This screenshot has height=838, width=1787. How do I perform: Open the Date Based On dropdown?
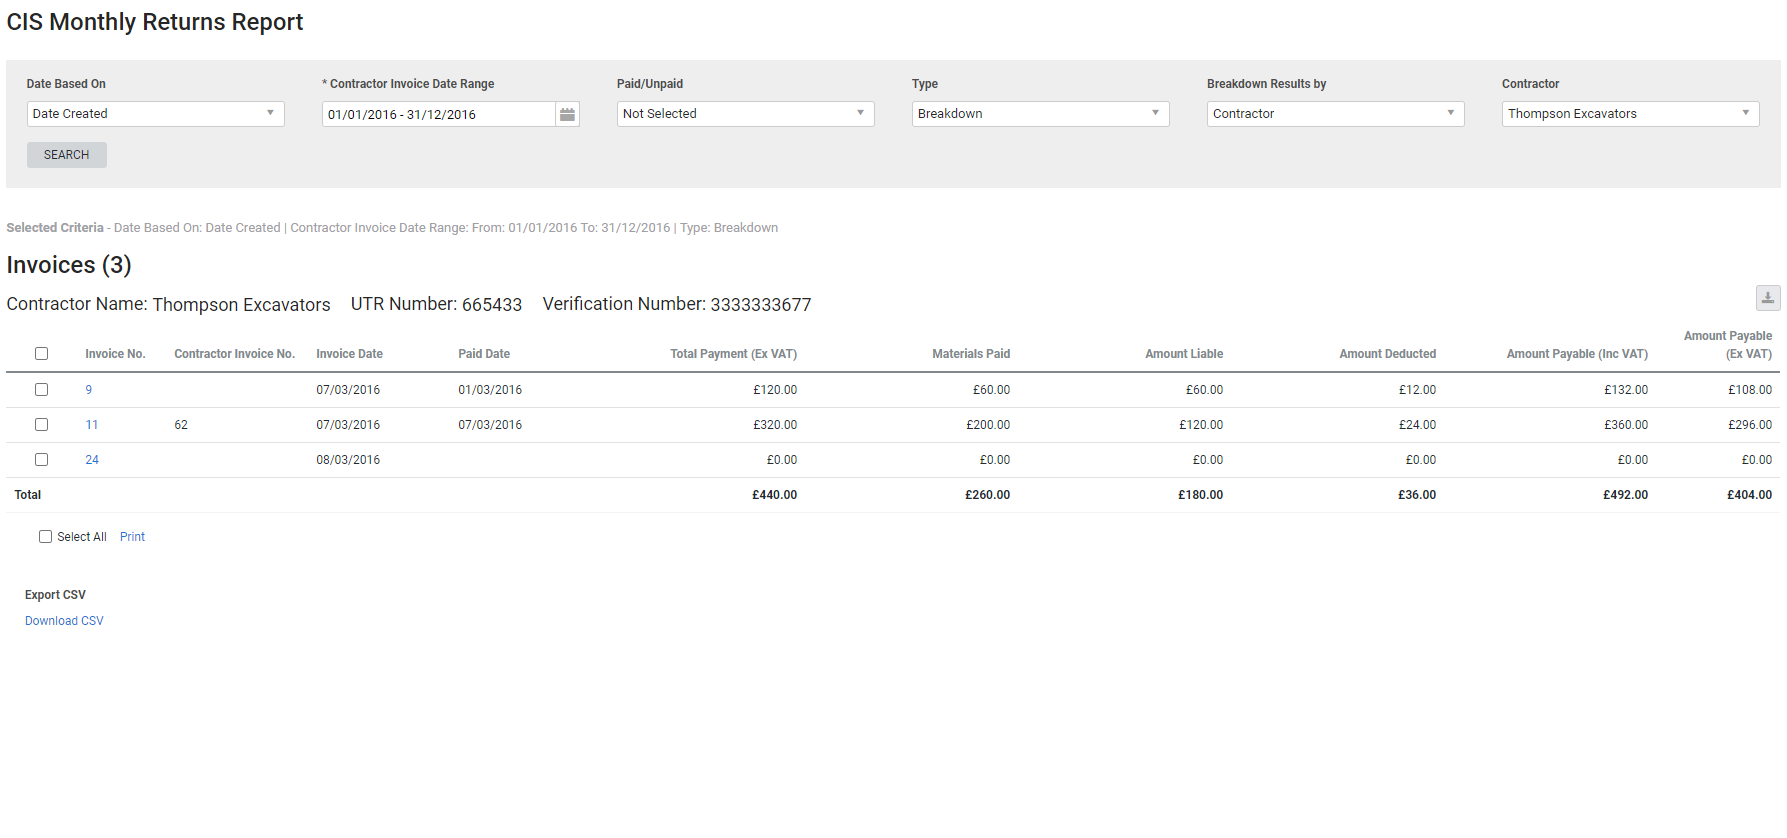tap(155, 114)
